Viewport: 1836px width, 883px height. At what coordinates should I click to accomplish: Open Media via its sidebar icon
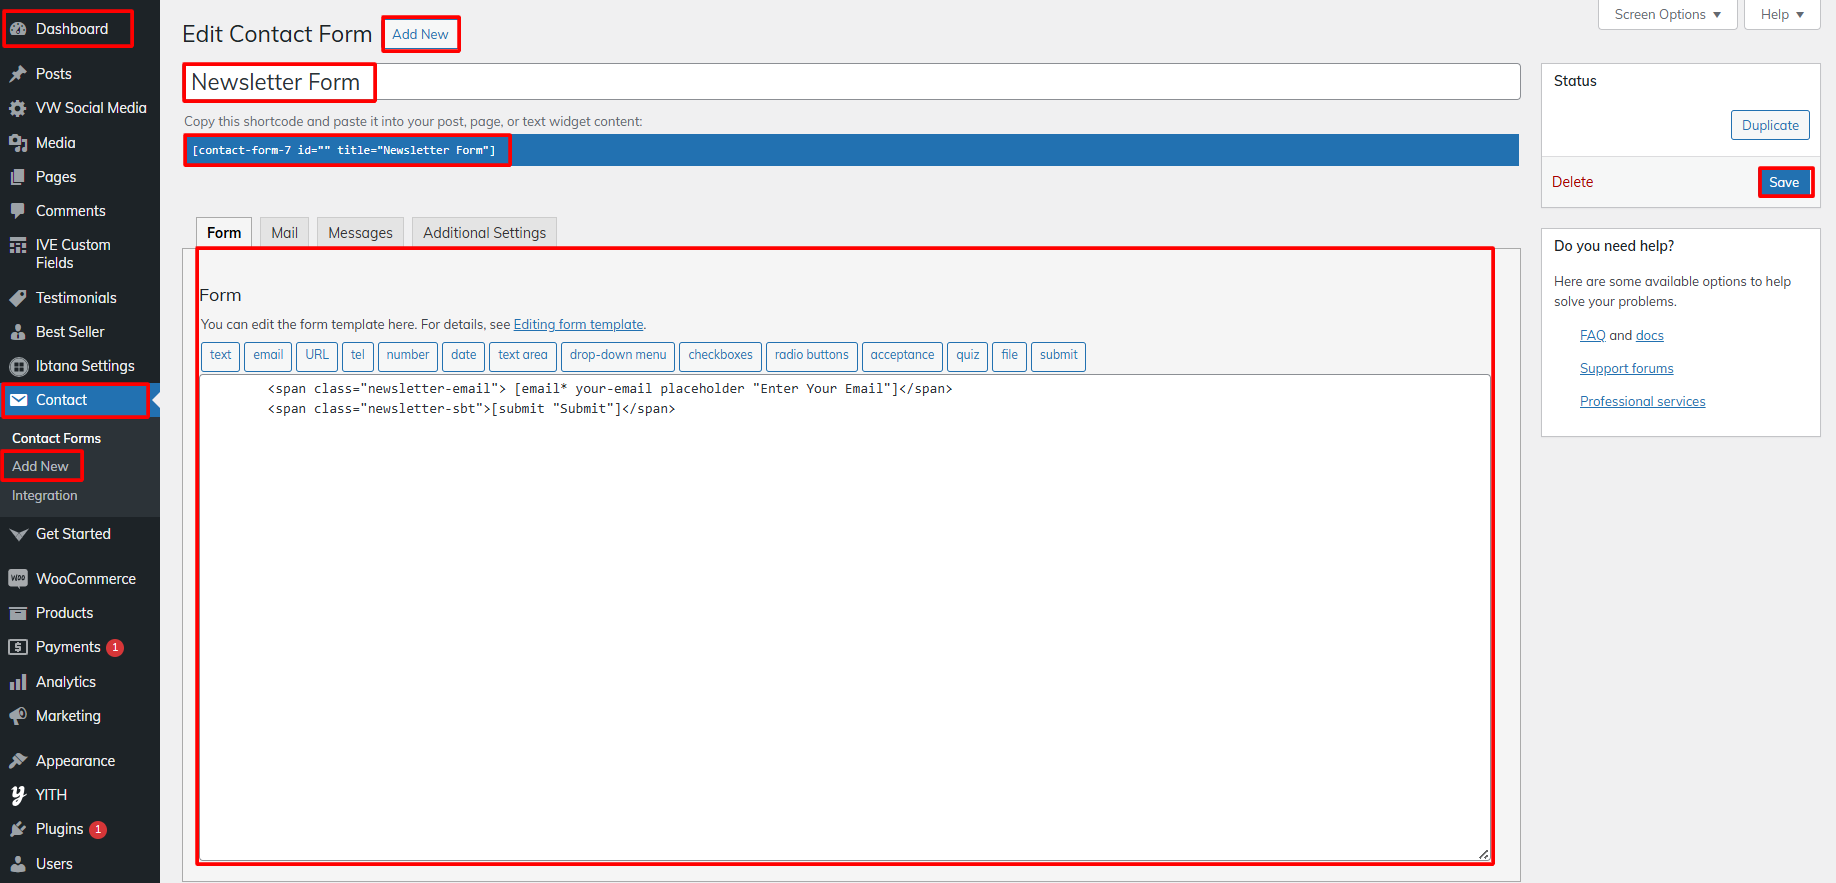point(18,143)
